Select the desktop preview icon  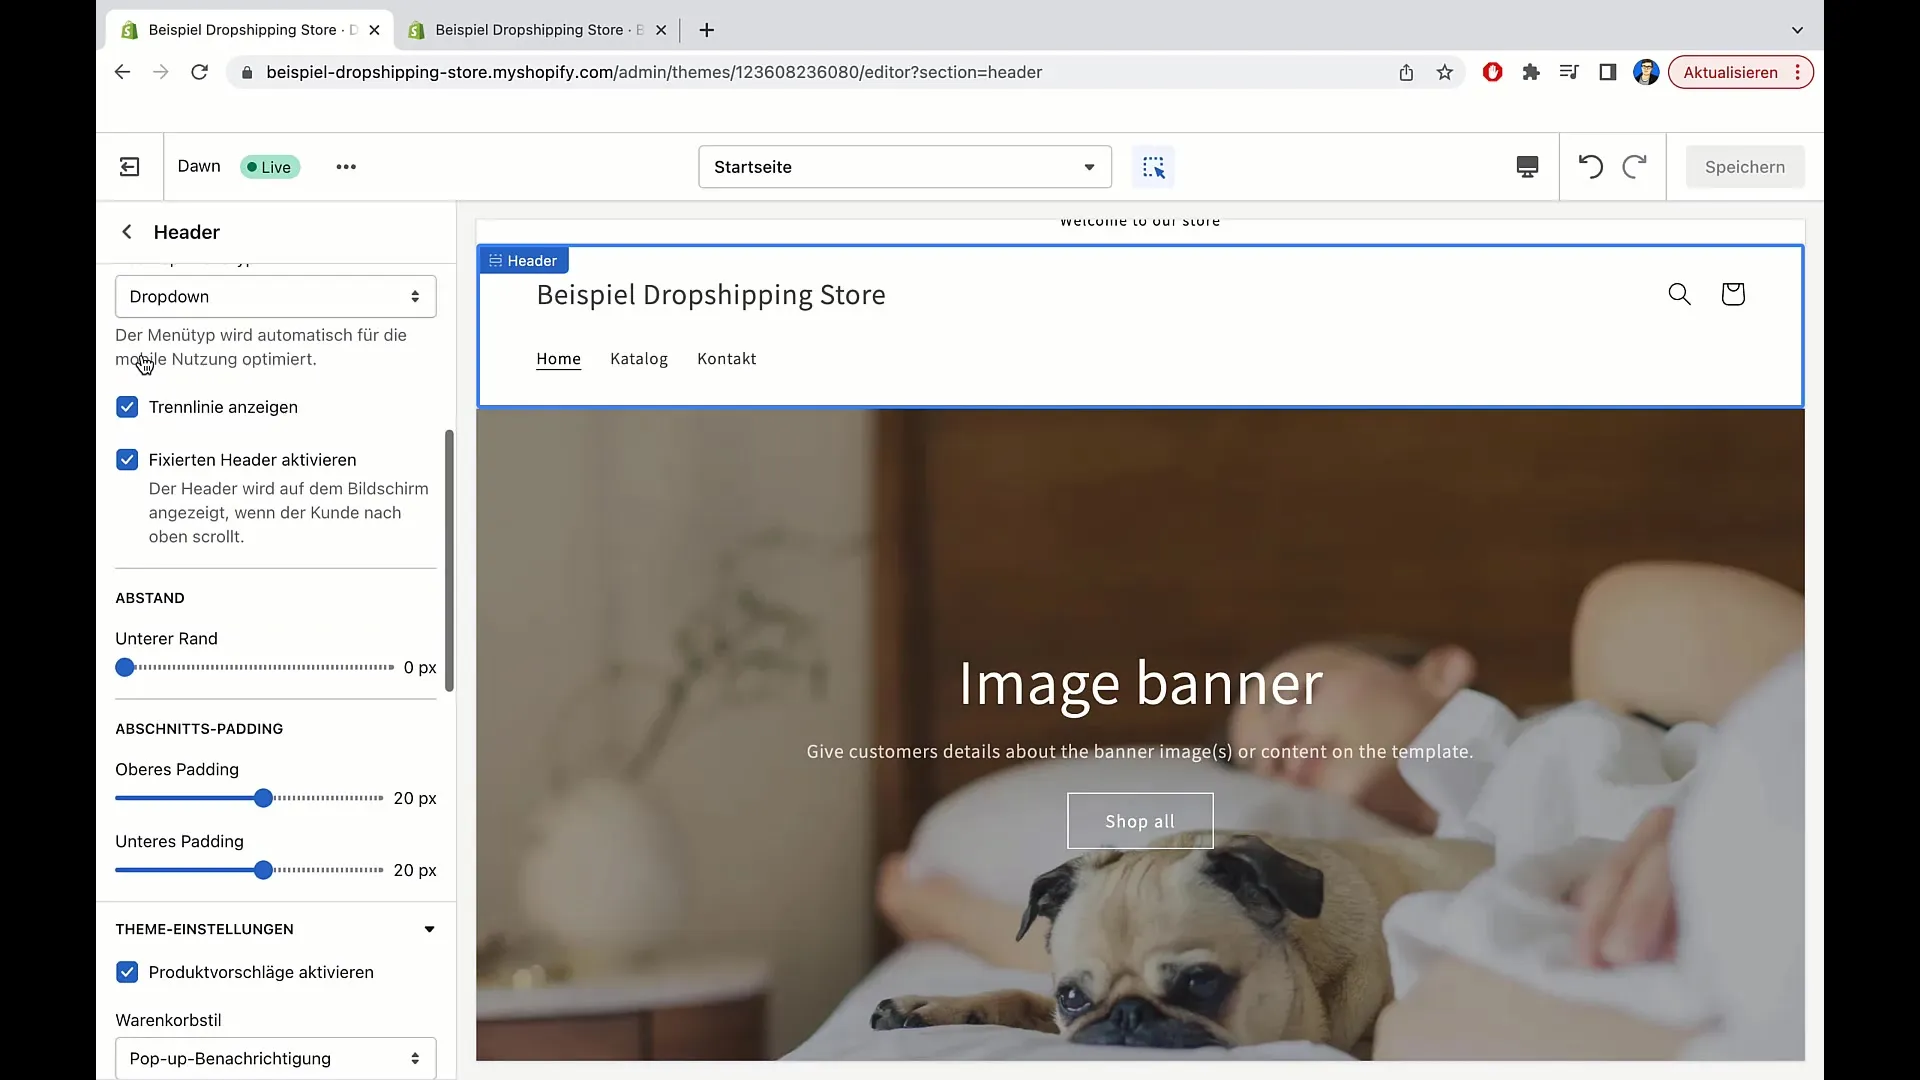[1528, 166]
